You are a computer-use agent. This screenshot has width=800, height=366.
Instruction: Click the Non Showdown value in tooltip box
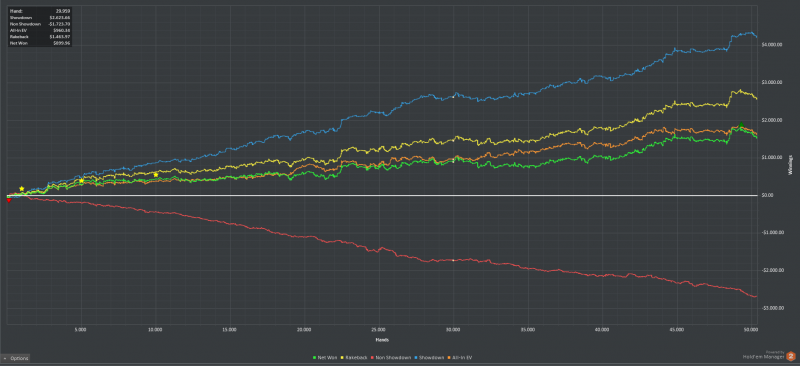point(60,24)
